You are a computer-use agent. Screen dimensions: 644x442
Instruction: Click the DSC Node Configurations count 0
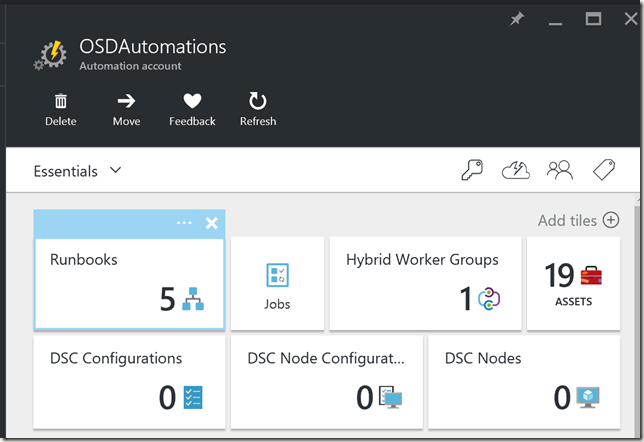tap(365, 397)
